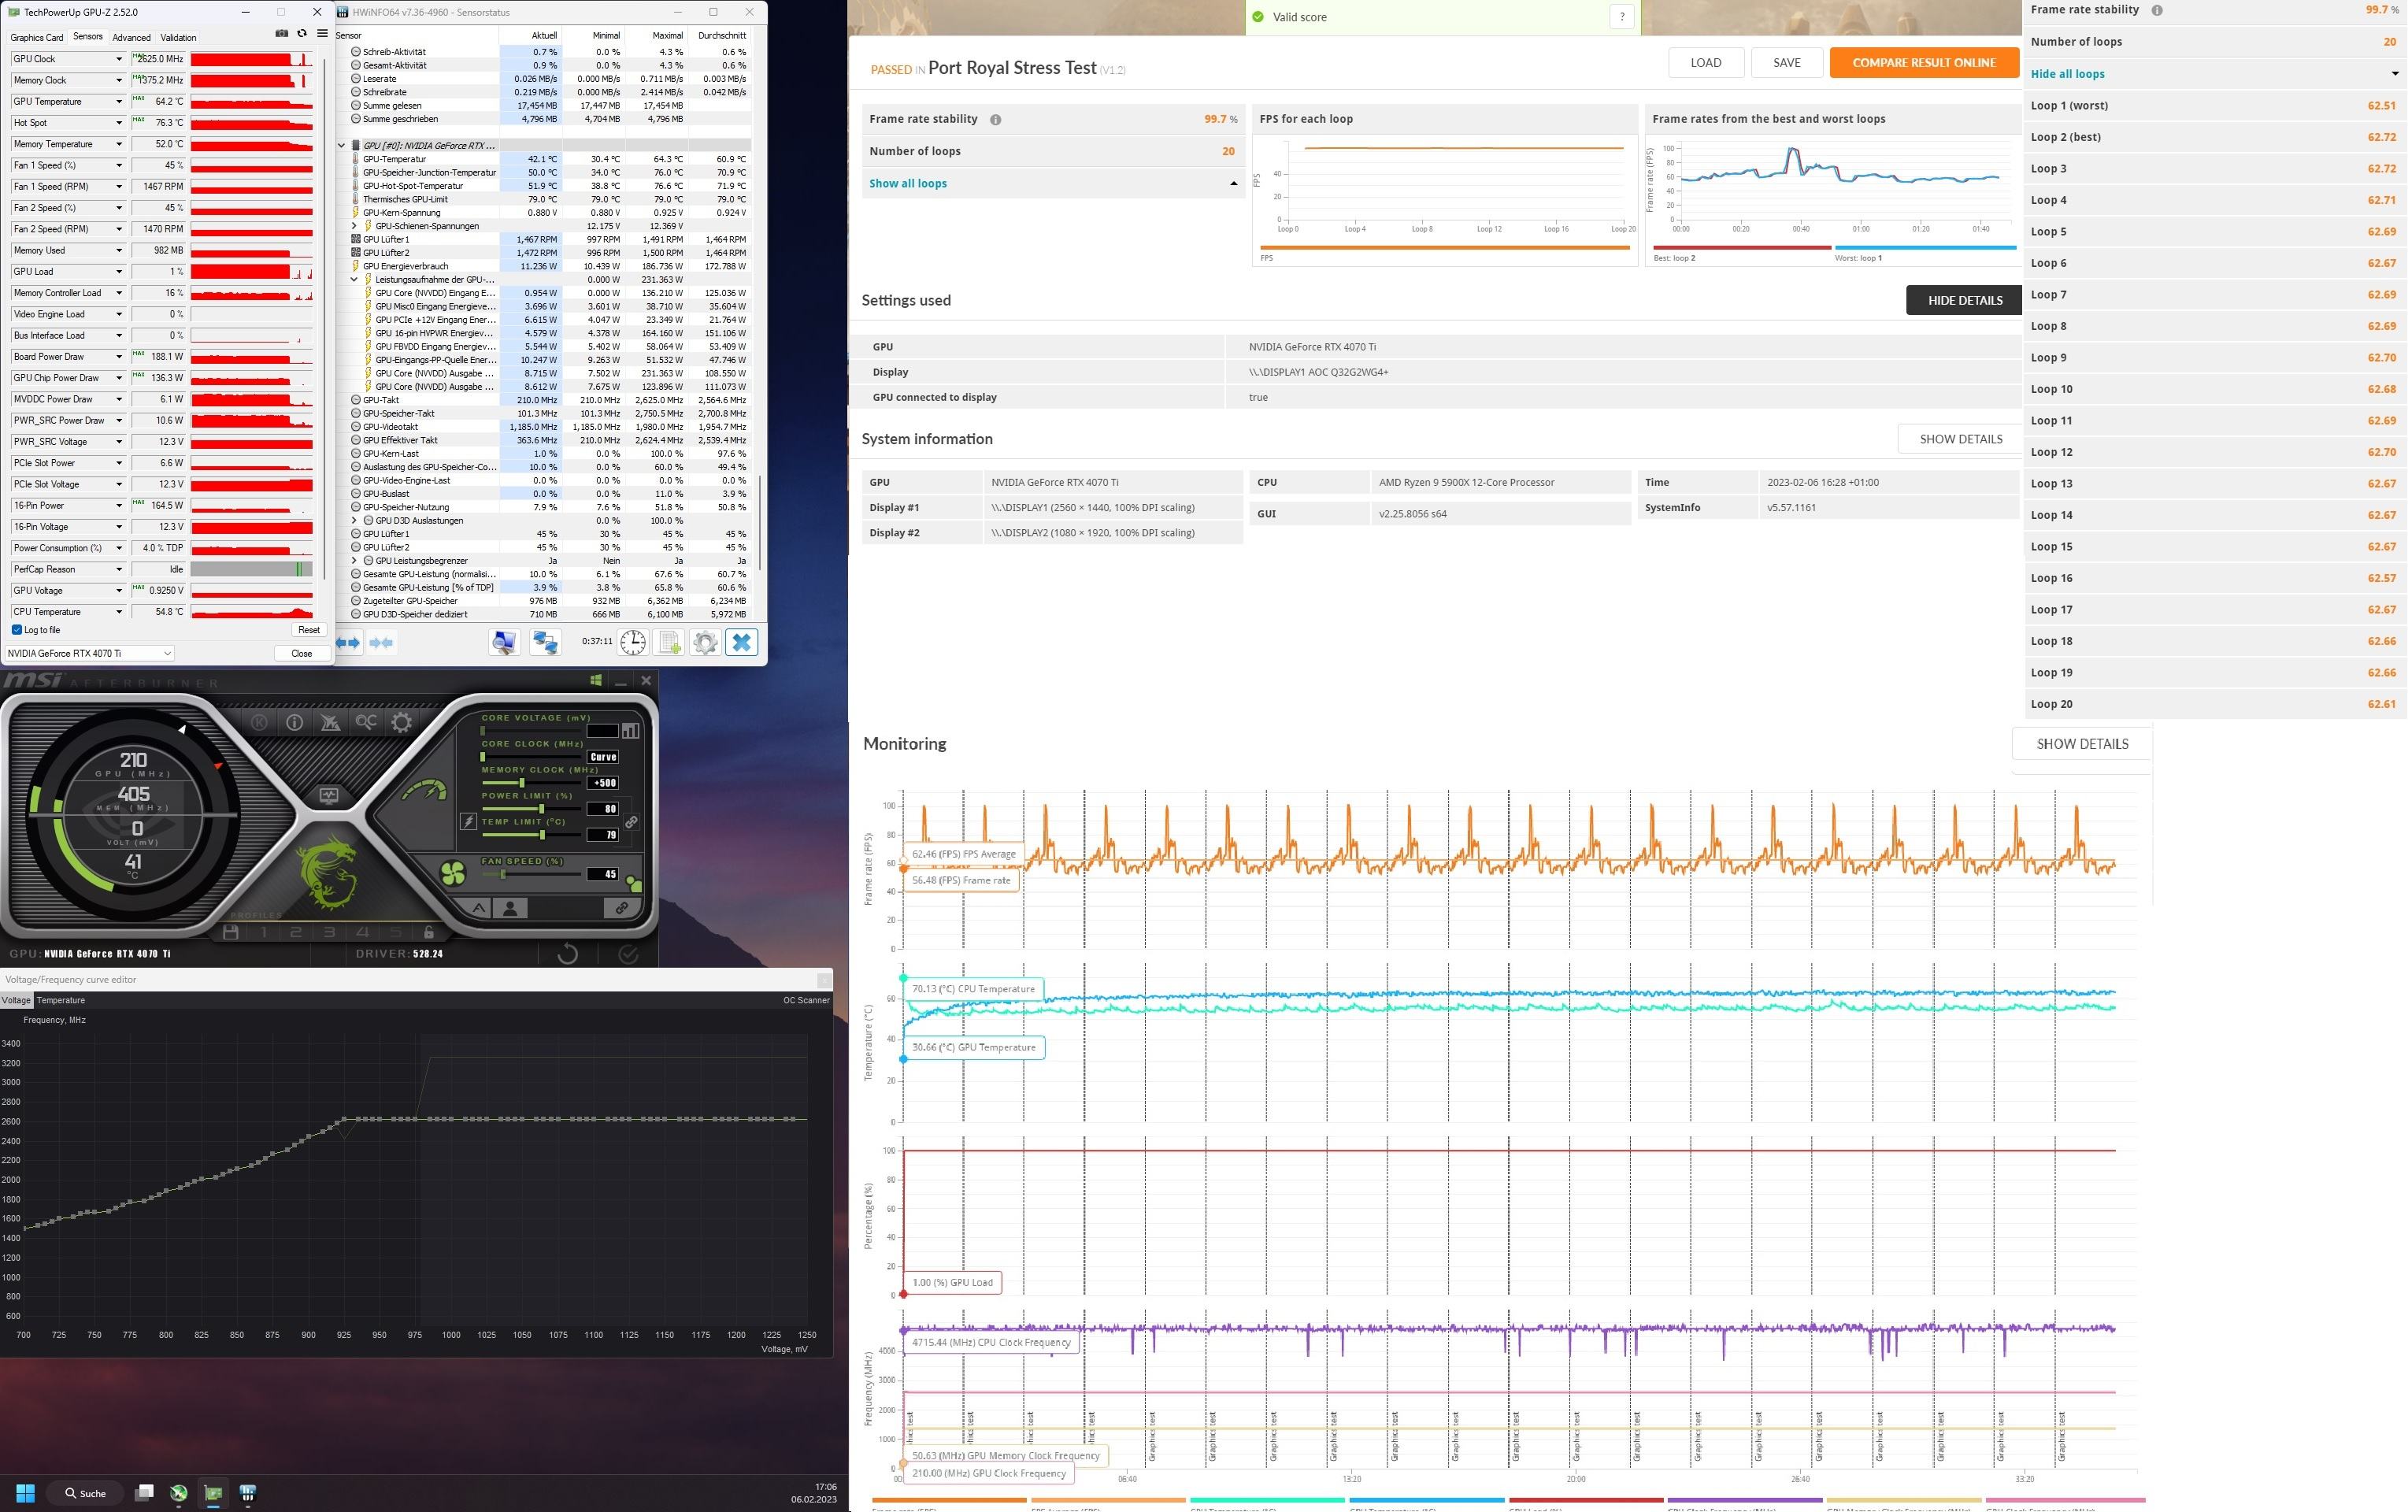Open HWiNFO sensor summary monitor icon
Image resolution: width=2408 pixels, height=1512 pixels.
click(504, 642)
